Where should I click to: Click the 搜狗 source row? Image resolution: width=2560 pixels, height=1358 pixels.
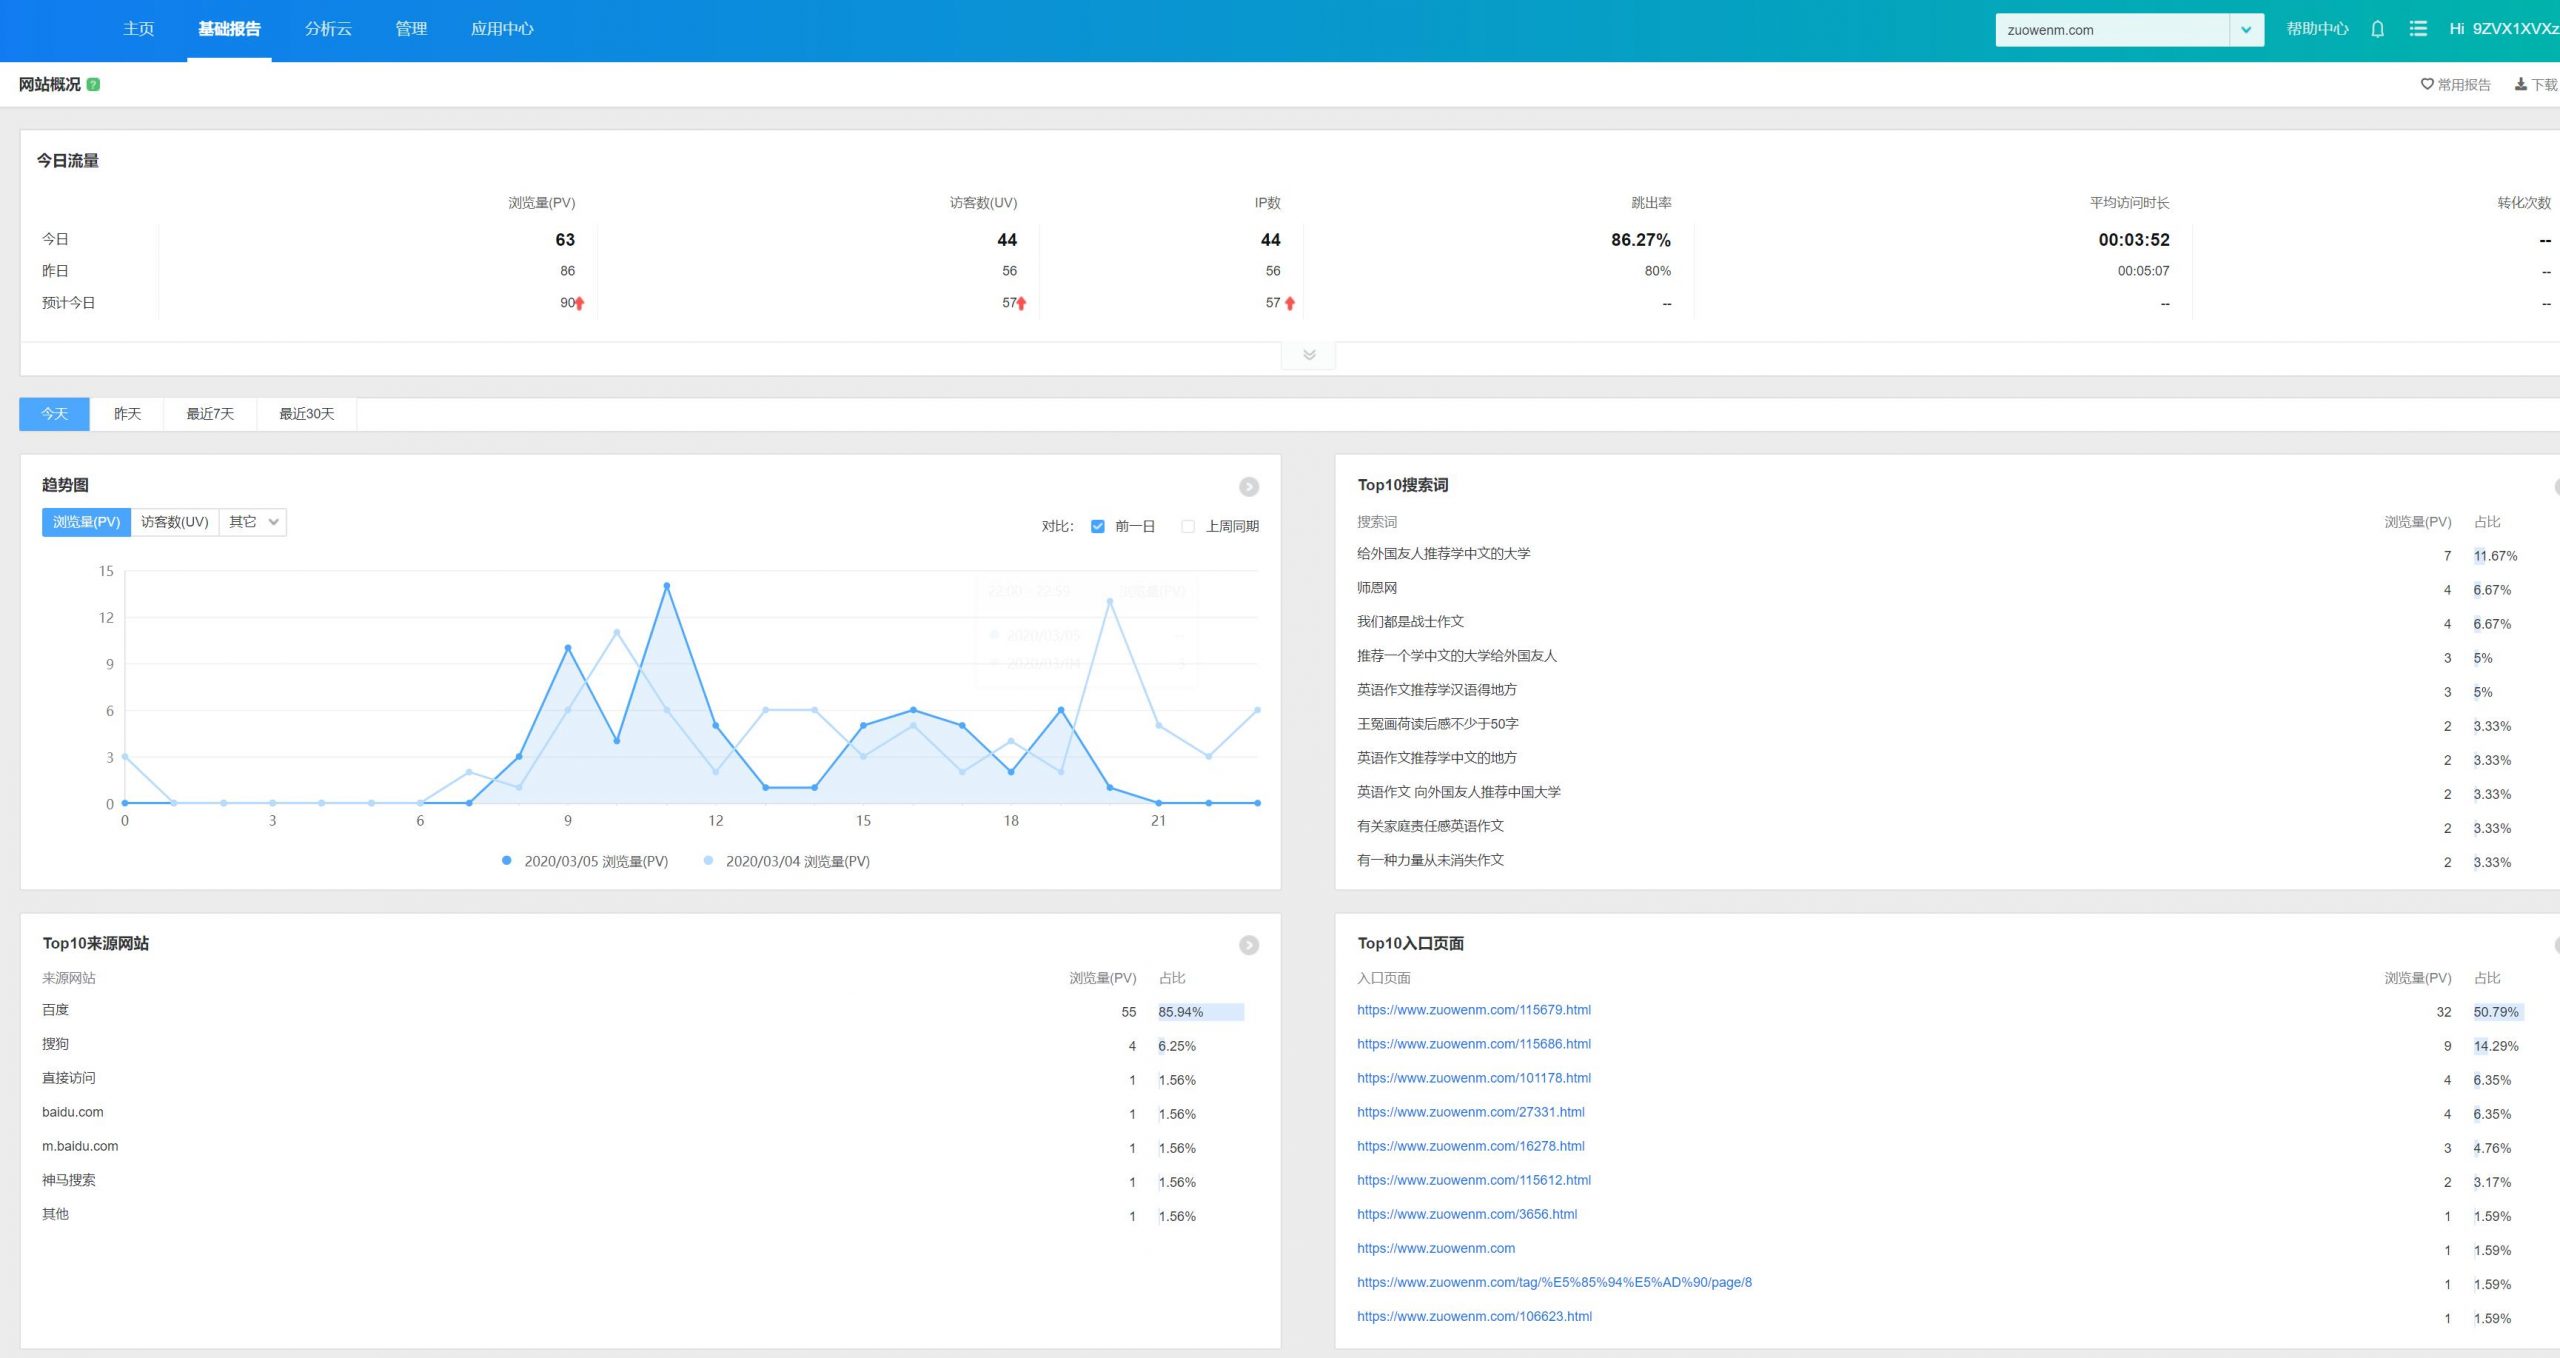tap(650, 1045)
